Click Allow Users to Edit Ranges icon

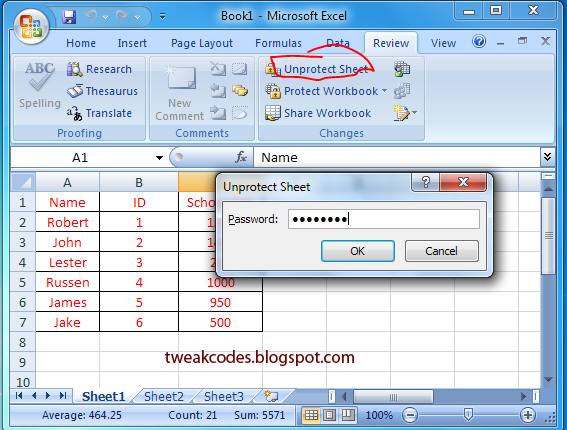[x=402, y=91]
